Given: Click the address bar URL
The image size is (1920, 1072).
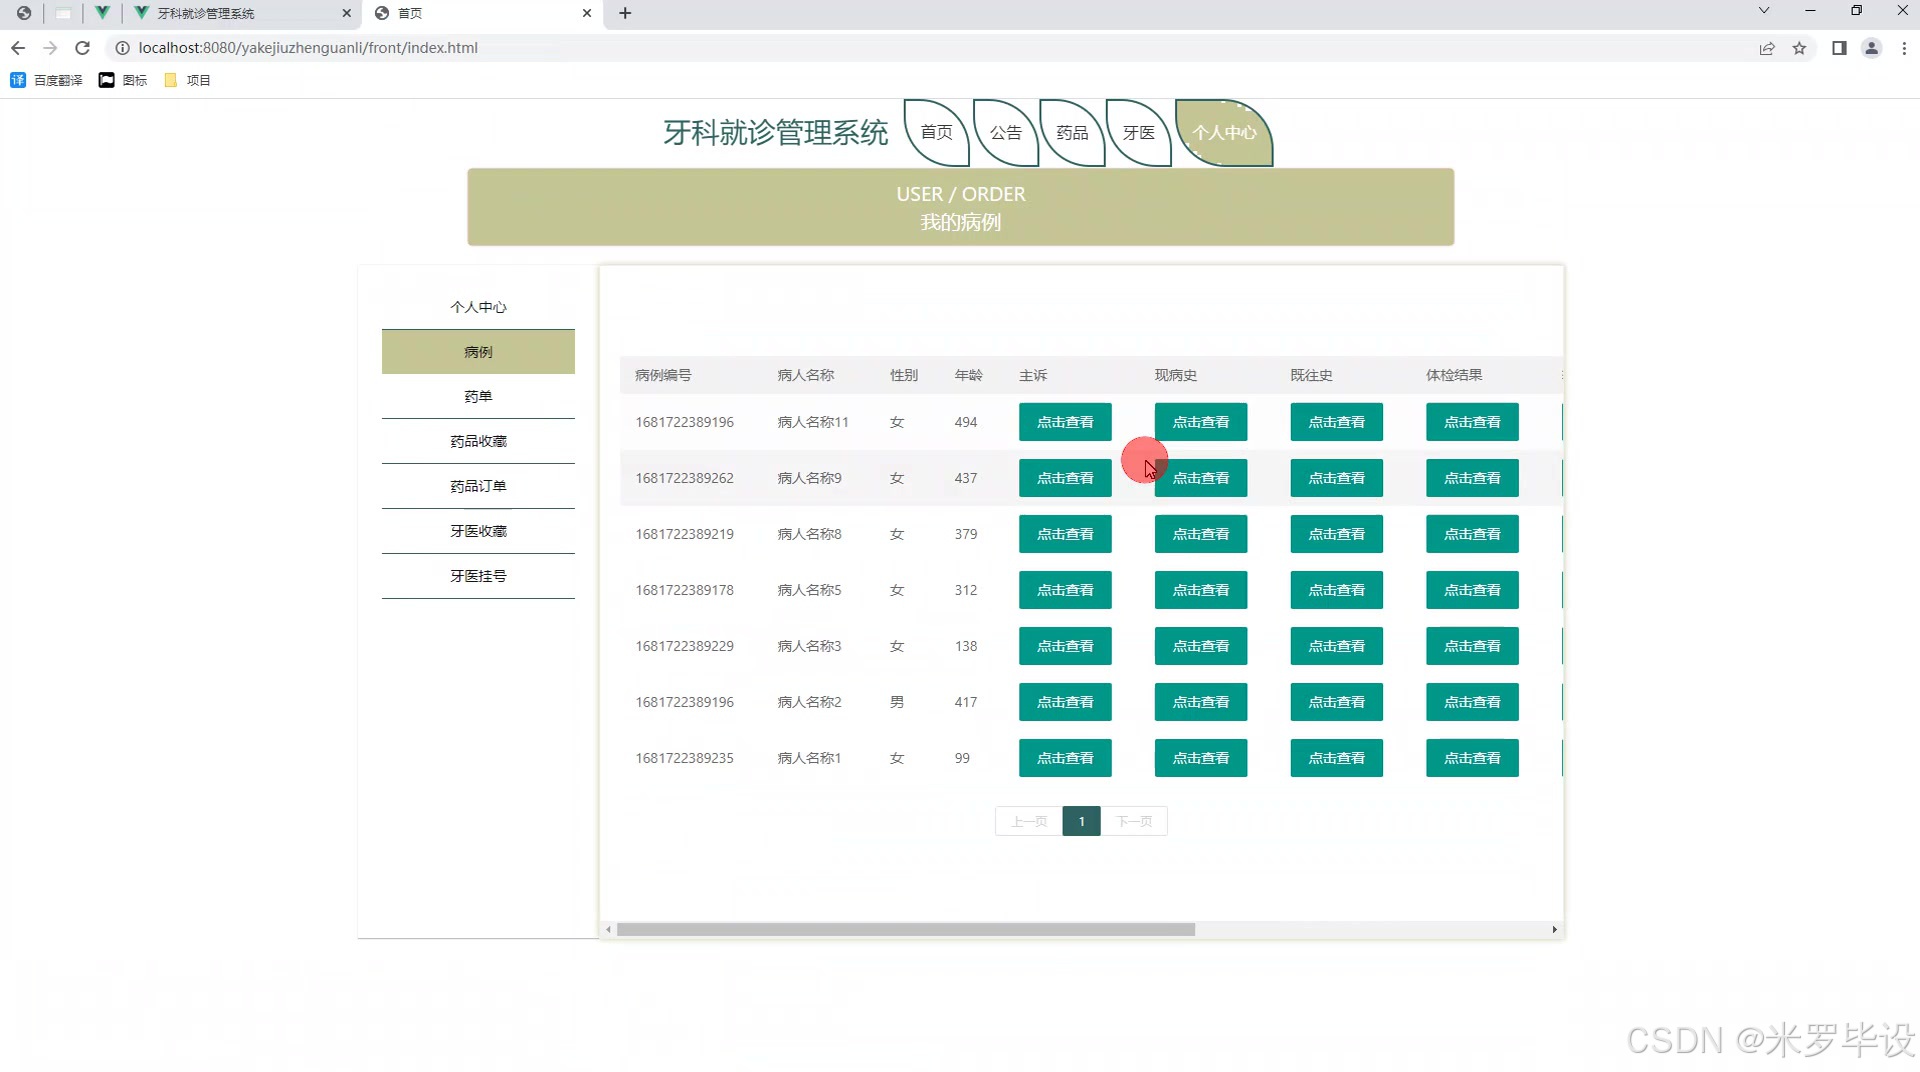Looking at the screenshot, I should pos(308,48).
